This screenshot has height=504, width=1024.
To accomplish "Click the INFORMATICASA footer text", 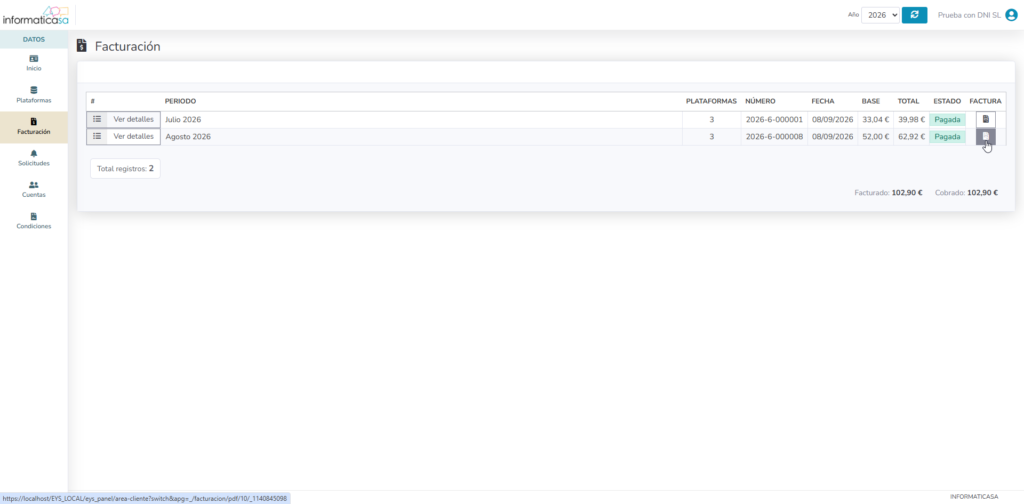I will tap(974, 497).
